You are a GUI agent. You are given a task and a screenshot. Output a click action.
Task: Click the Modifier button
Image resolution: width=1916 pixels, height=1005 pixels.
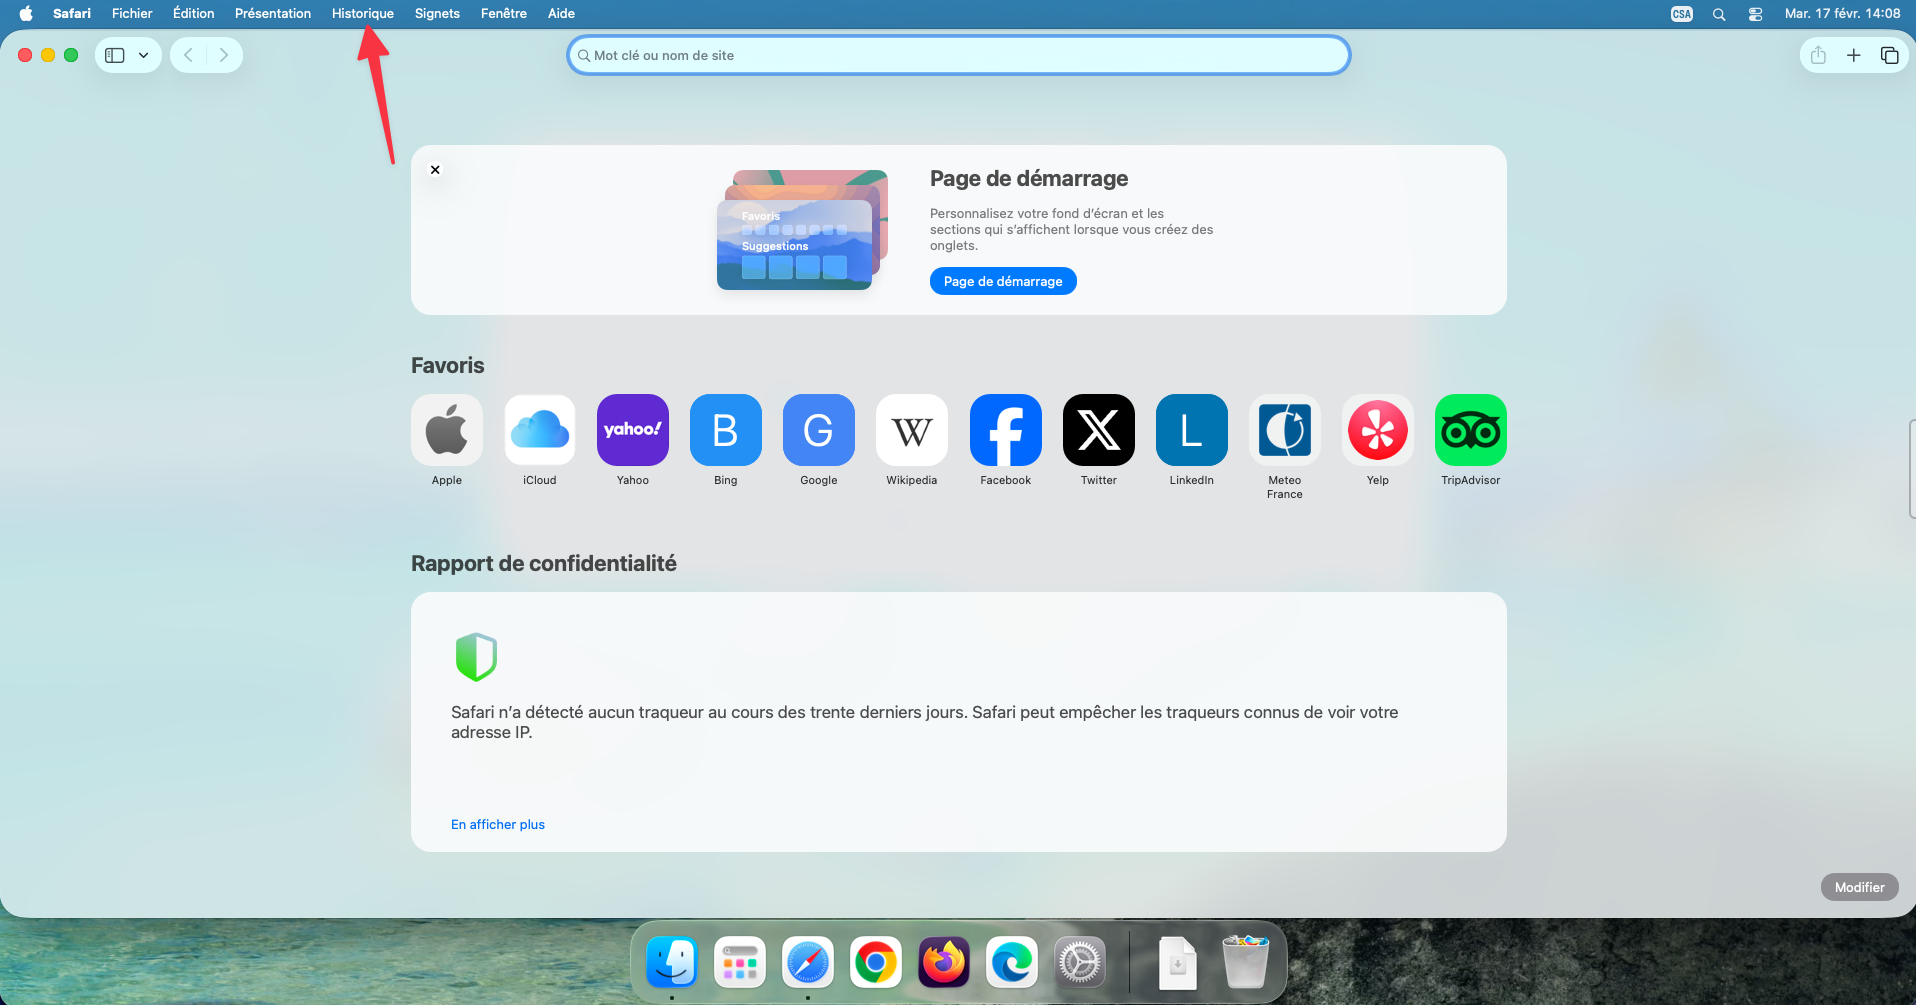(x=1860, y=887)
